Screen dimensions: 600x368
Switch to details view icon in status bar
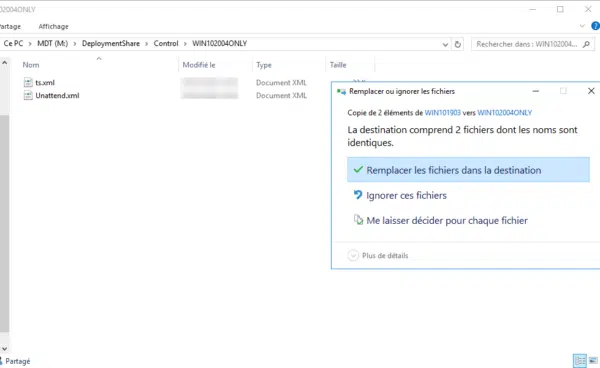[x=580, y=360]
